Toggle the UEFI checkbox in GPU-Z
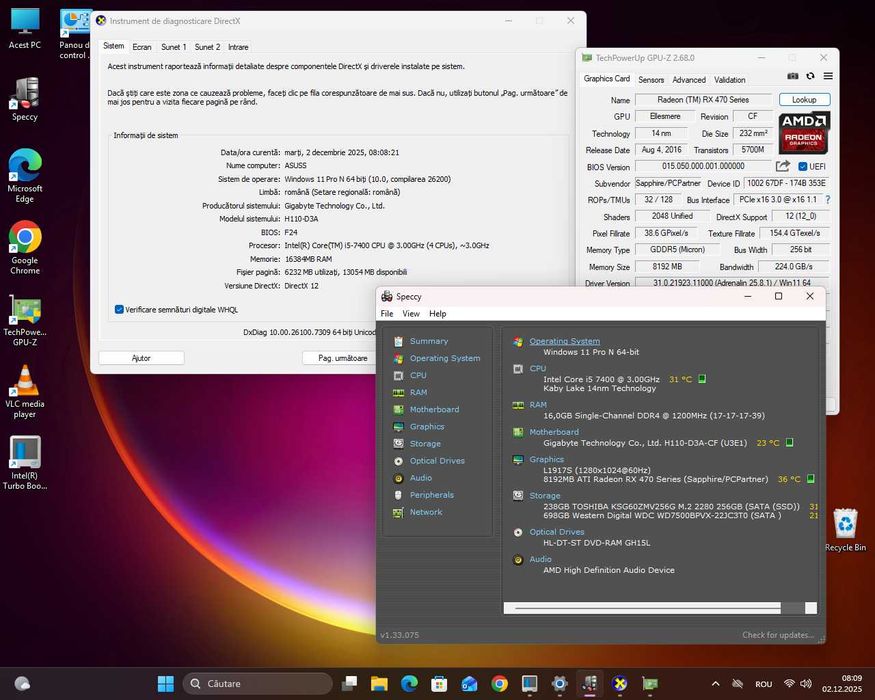The width and height of the screenshot is (875, 700). [x=802, y=166]
